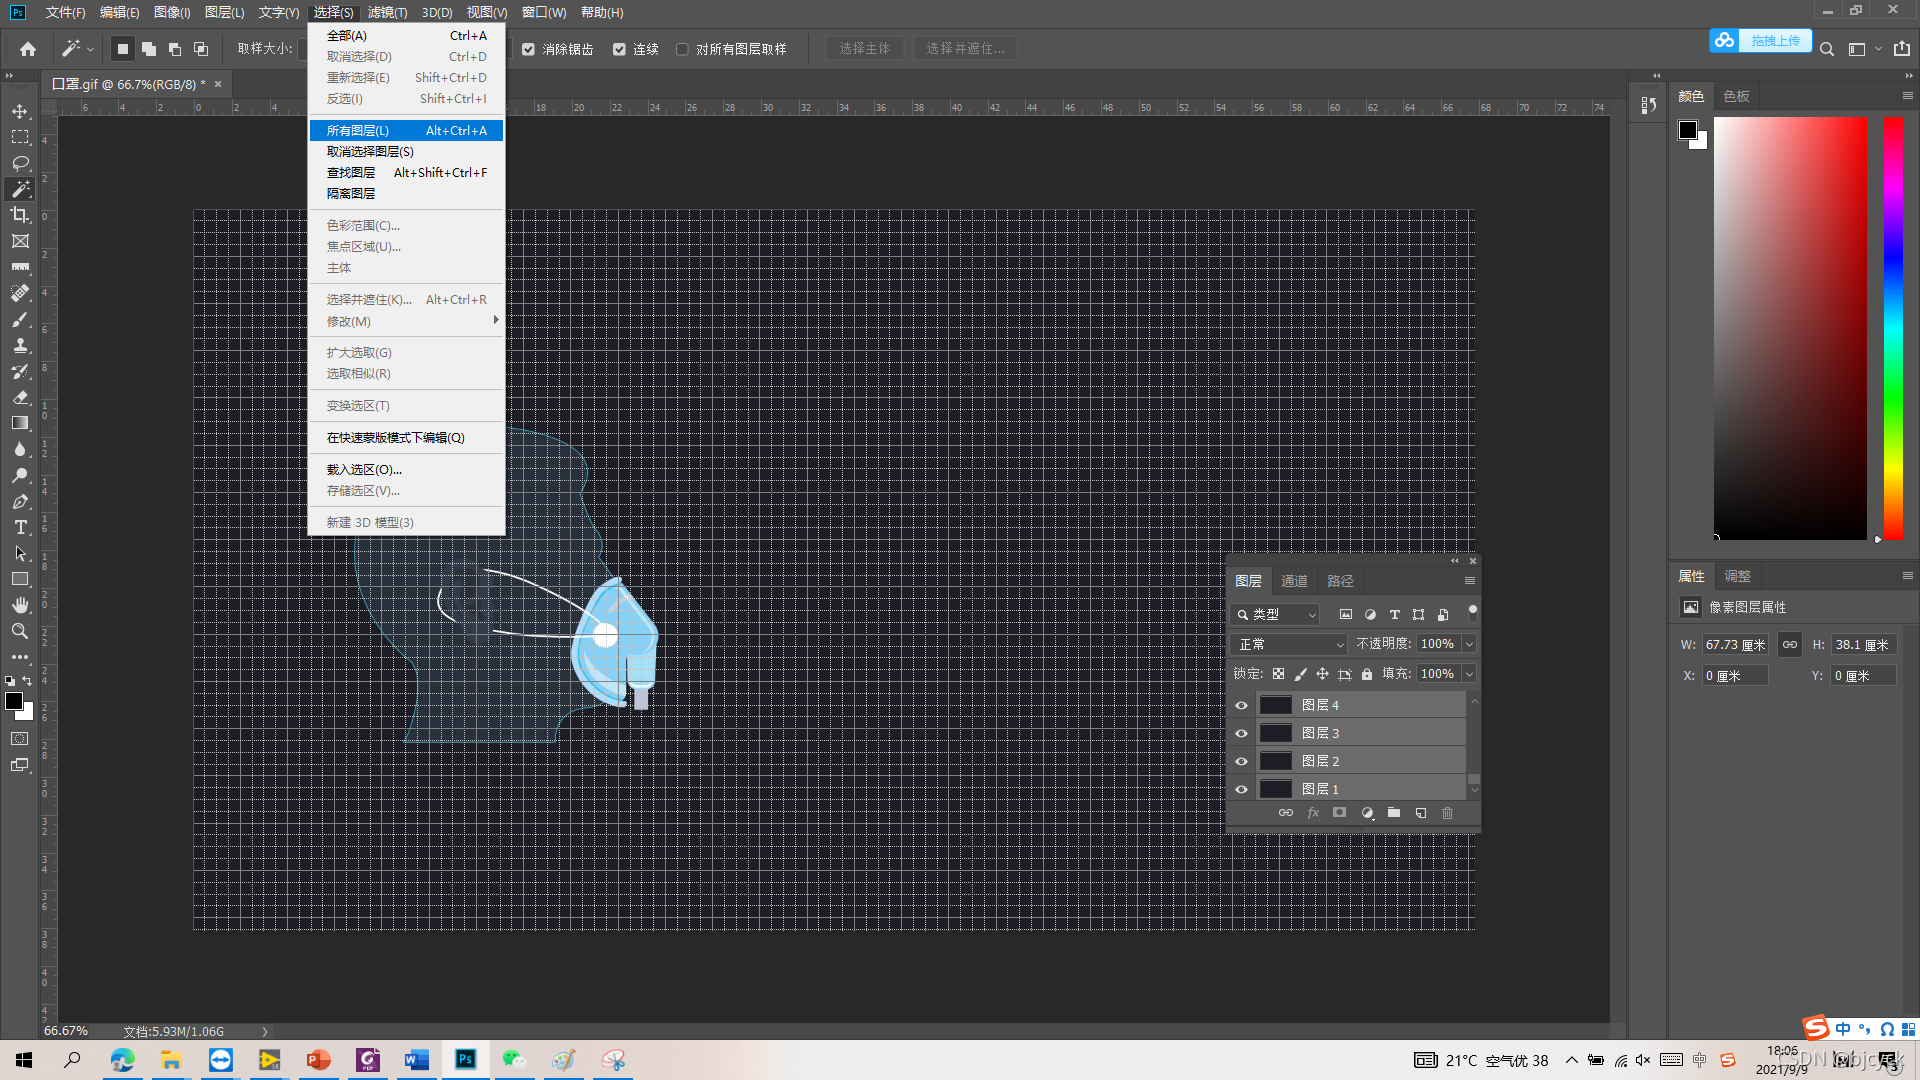The width and height of the screenshot is (1920, 1080).
Task: Click the create new group folder icon
Action: pyautogui.click(x=1394, y=813)
